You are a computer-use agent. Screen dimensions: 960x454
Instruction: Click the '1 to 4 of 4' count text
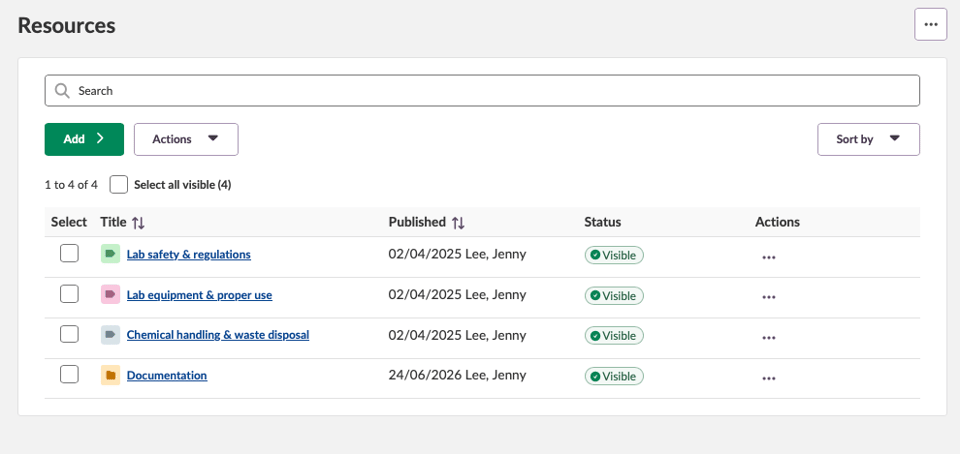pos(71,185)
